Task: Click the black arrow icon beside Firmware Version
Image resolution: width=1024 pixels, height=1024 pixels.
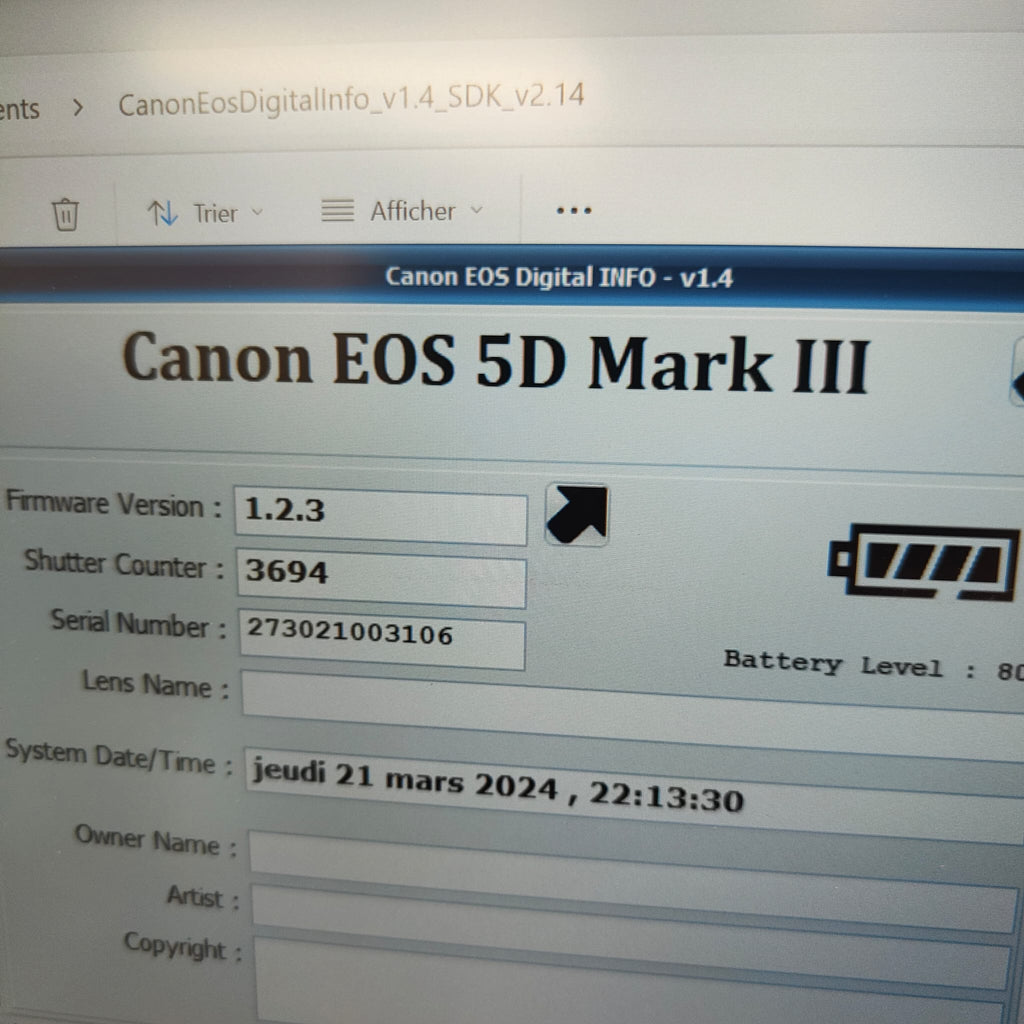Action: [575, 516]
